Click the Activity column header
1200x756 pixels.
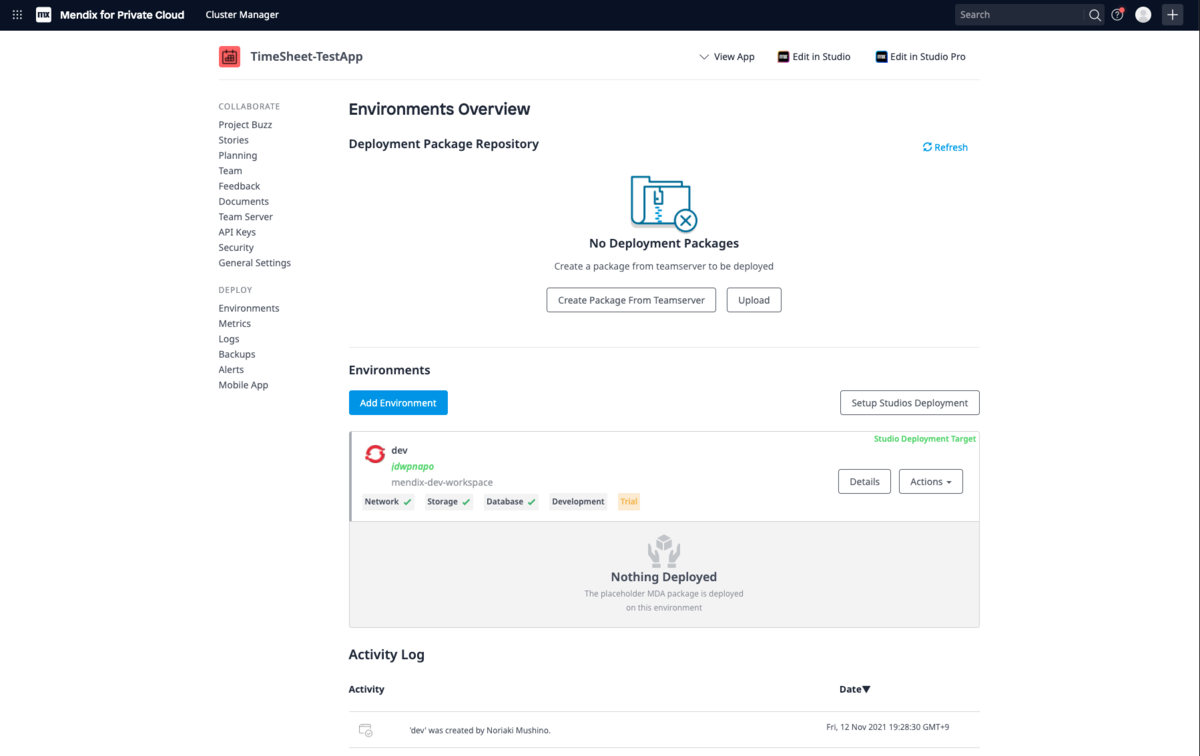click(x=366, y=689)
